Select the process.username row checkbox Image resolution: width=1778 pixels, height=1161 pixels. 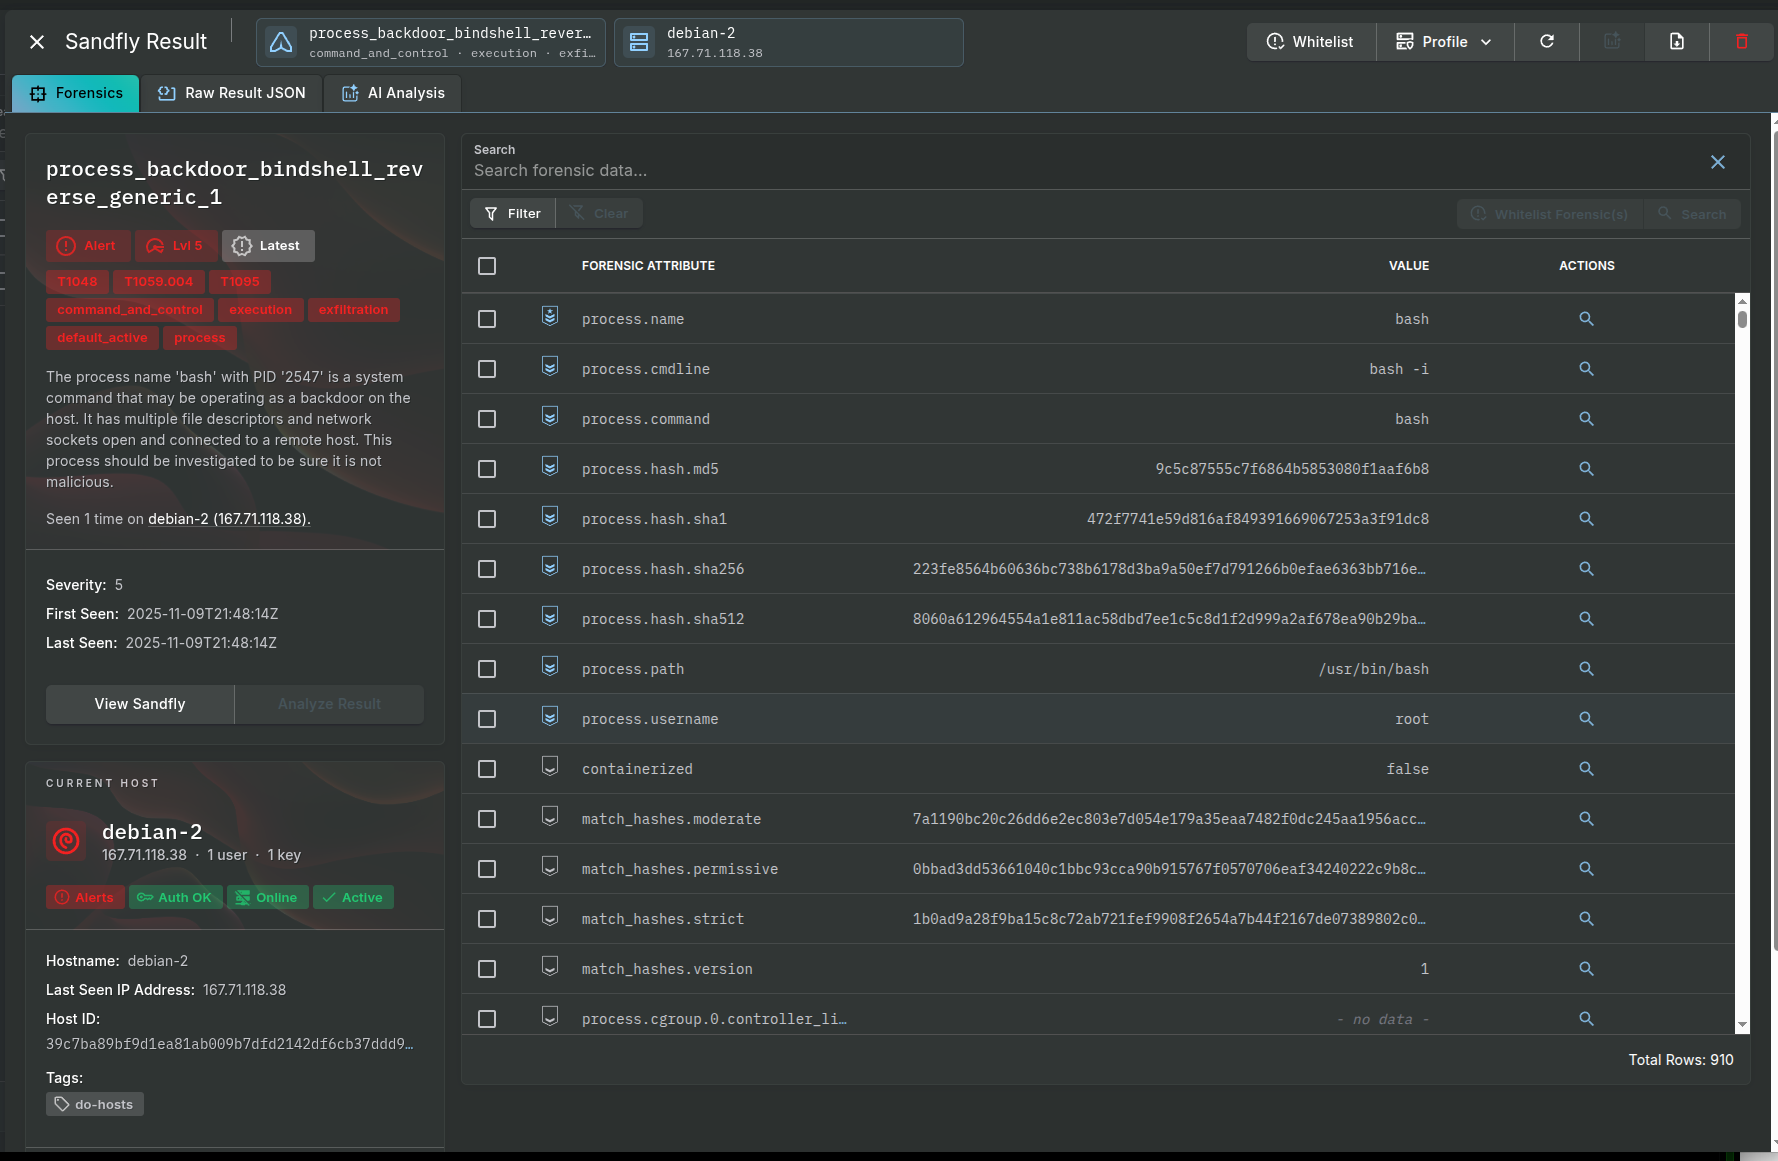487,719
